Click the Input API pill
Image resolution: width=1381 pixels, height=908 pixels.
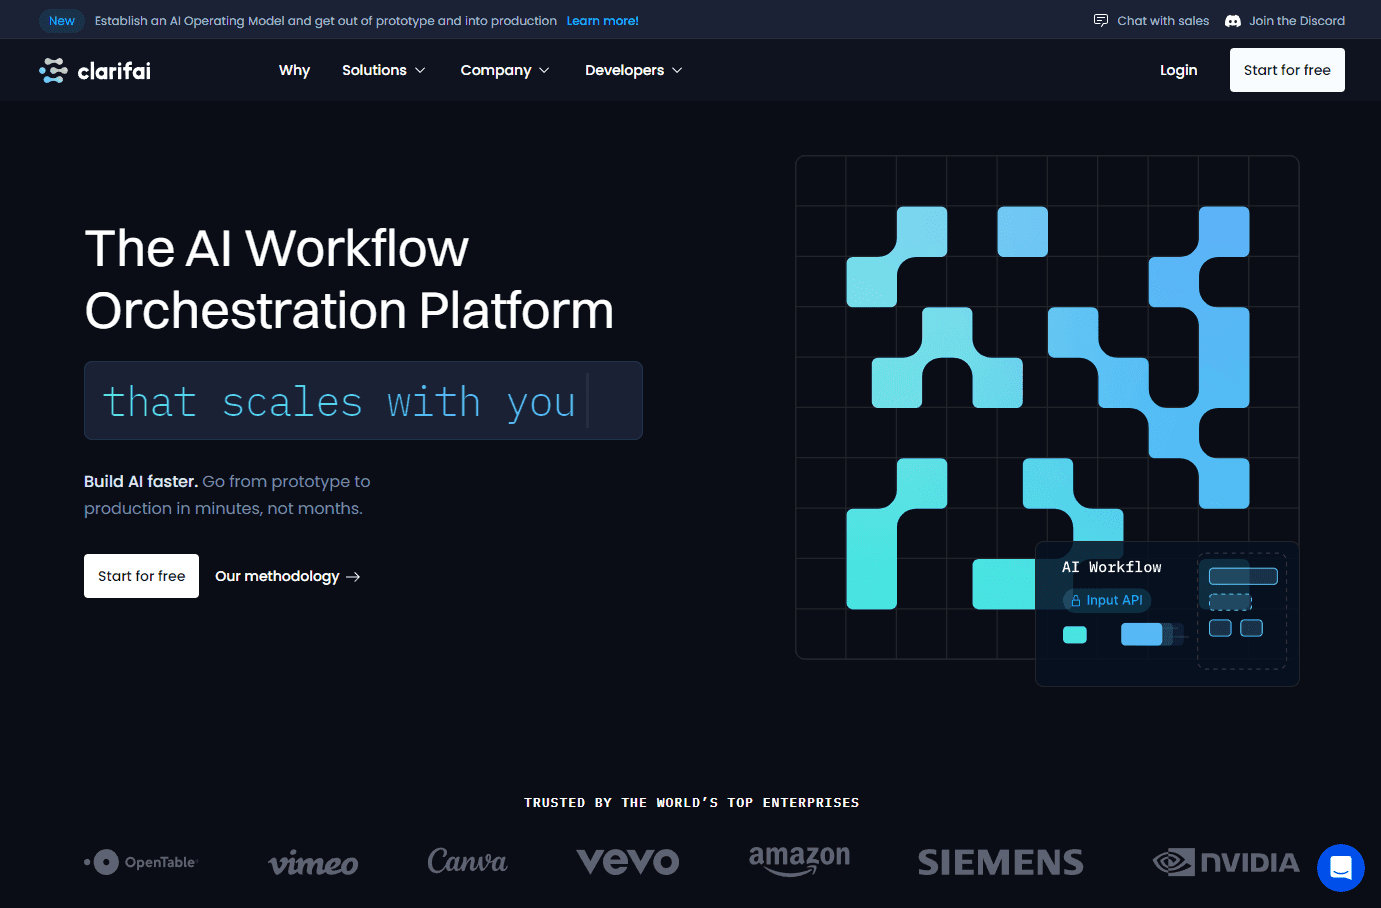pyautogui.click(x=1107, y=600)
